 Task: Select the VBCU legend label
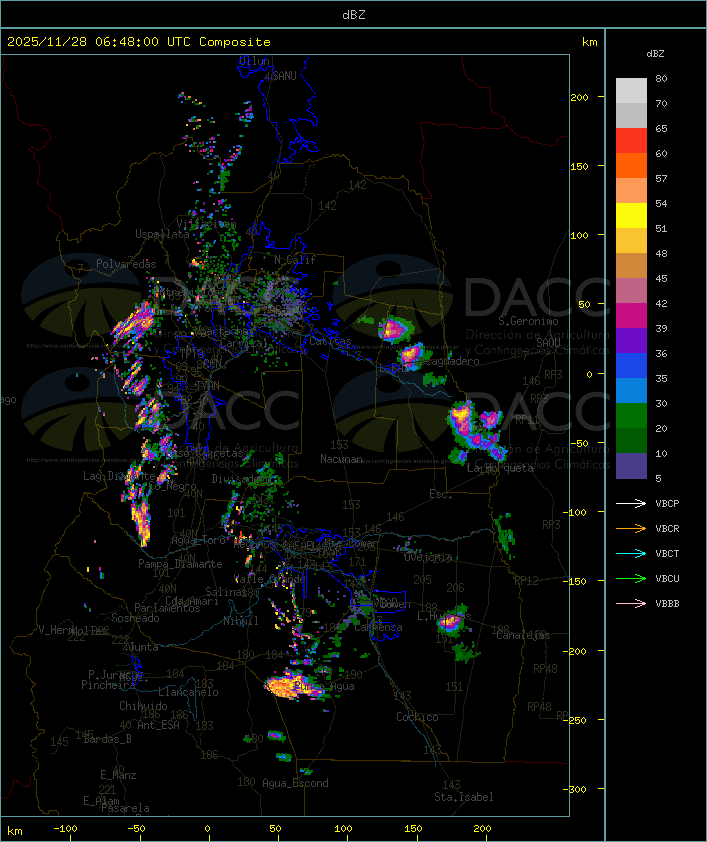pos(667,578)
